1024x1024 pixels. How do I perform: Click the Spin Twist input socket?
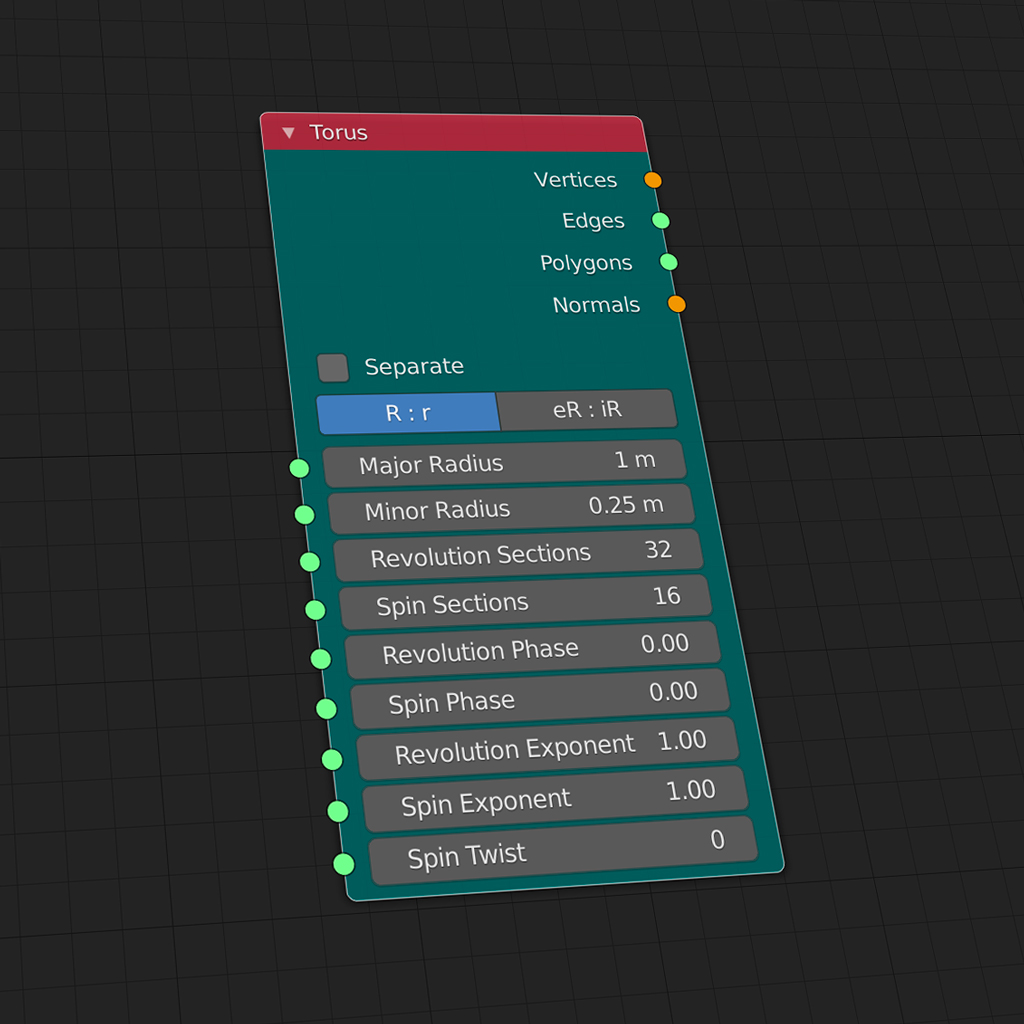coord(344,864)
